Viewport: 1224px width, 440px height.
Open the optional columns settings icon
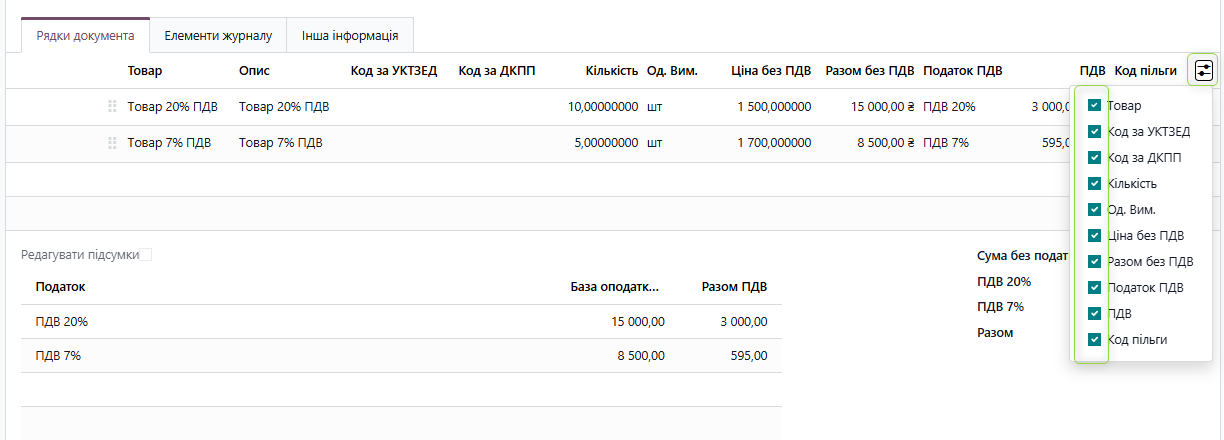(x=1203, y=70)
